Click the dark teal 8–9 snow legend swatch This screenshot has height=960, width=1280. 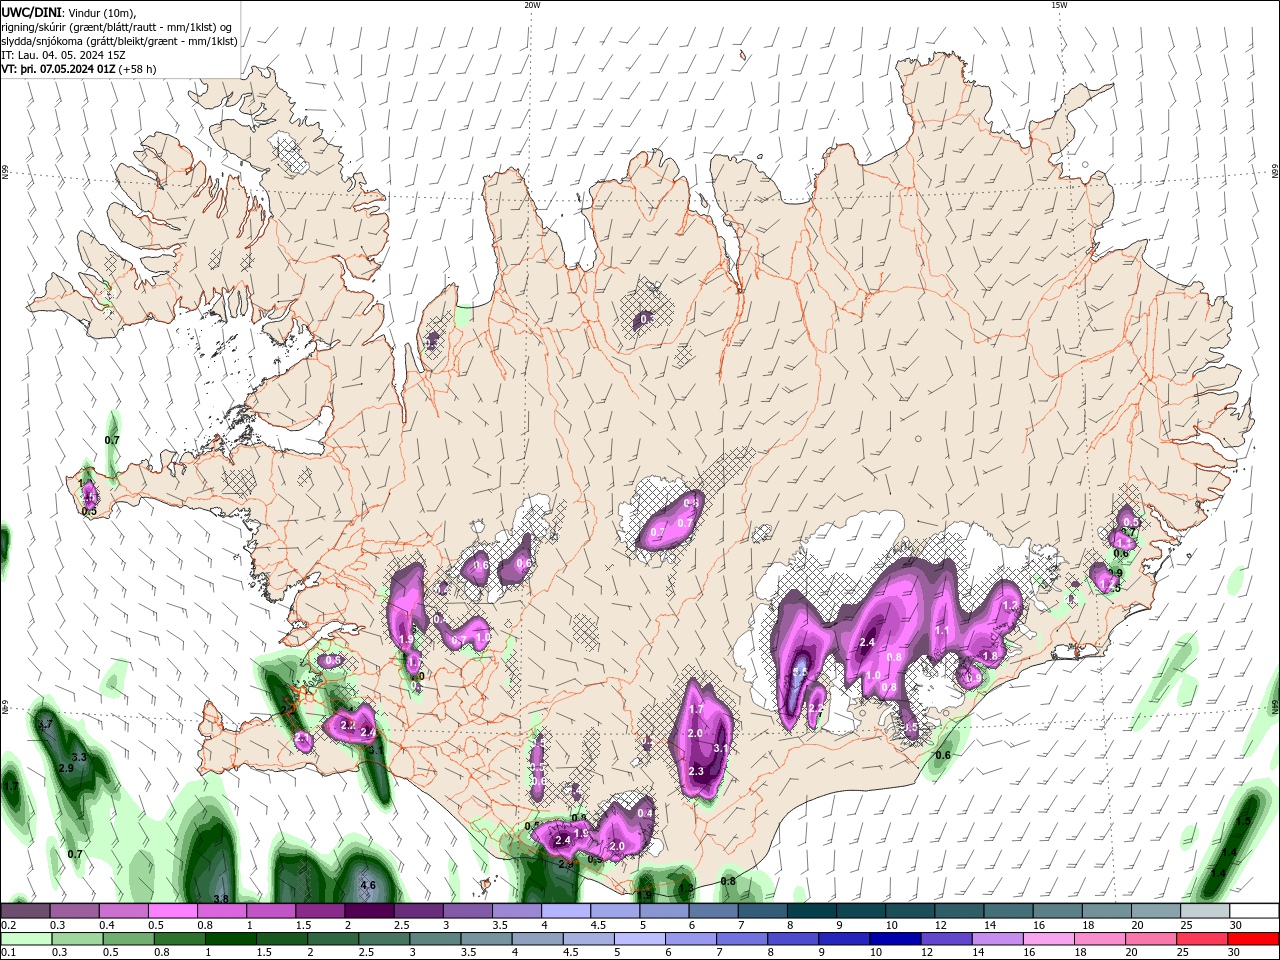click(812, 911)
